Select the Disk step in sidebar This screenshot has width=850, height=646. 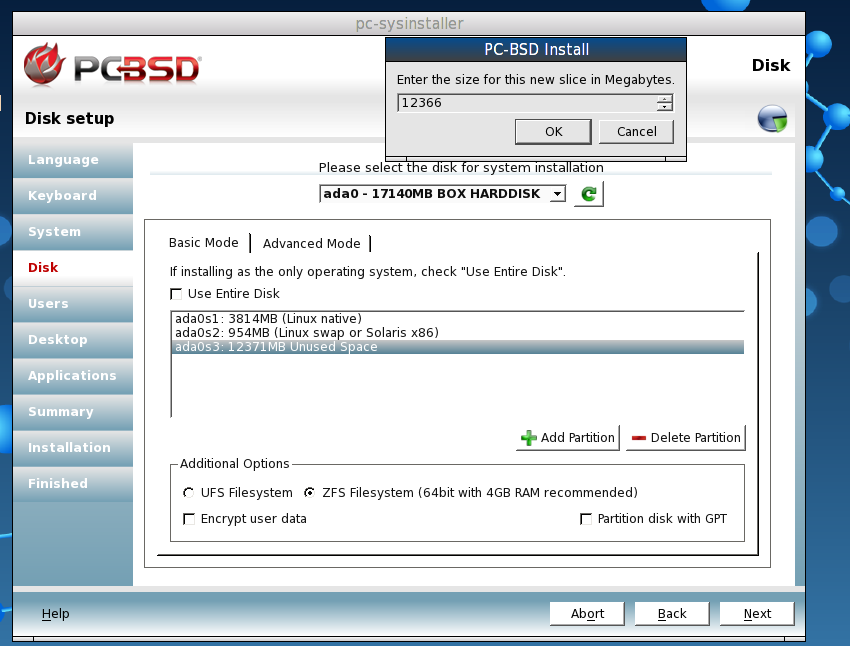(73, 268)
